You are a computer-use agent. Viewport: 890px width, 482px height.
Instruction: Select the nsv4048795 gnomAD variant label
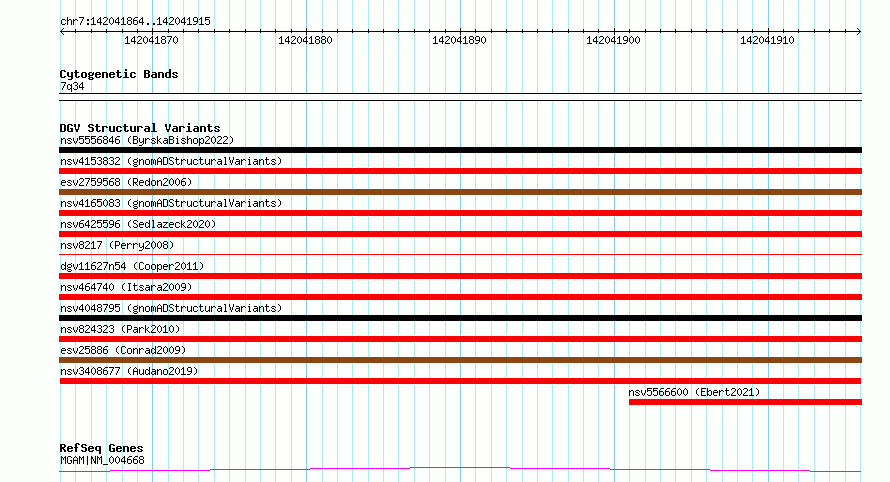coord(171,308)
